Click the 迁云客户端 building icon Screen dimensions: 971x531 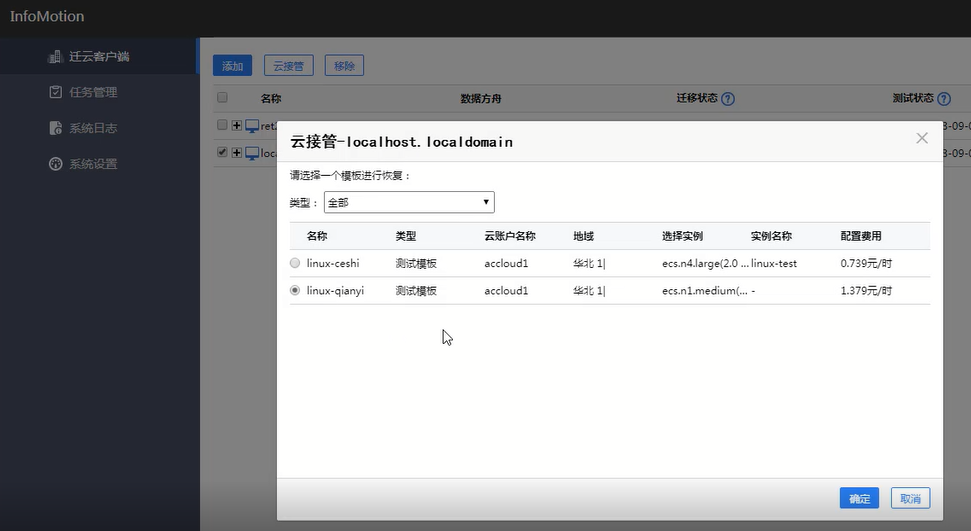(x=55, y=56)
